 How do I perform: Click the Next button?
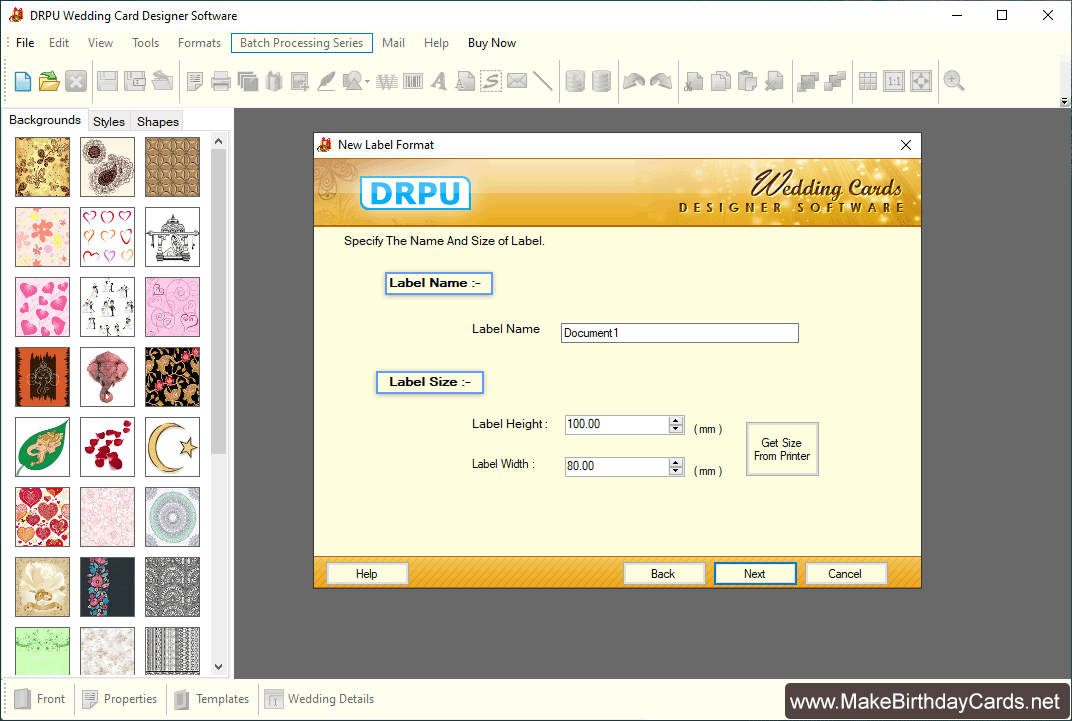pyautogui.click(x=755, y=573)
